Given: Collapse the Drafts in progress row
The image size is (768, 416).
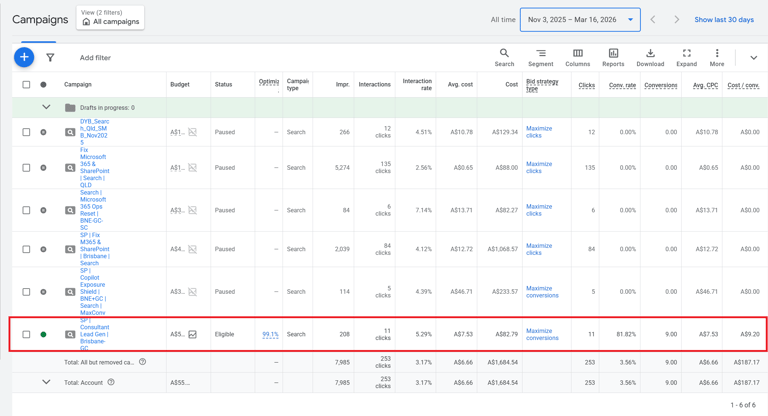Looking at the screenshot, I should [x=46, y=107].
